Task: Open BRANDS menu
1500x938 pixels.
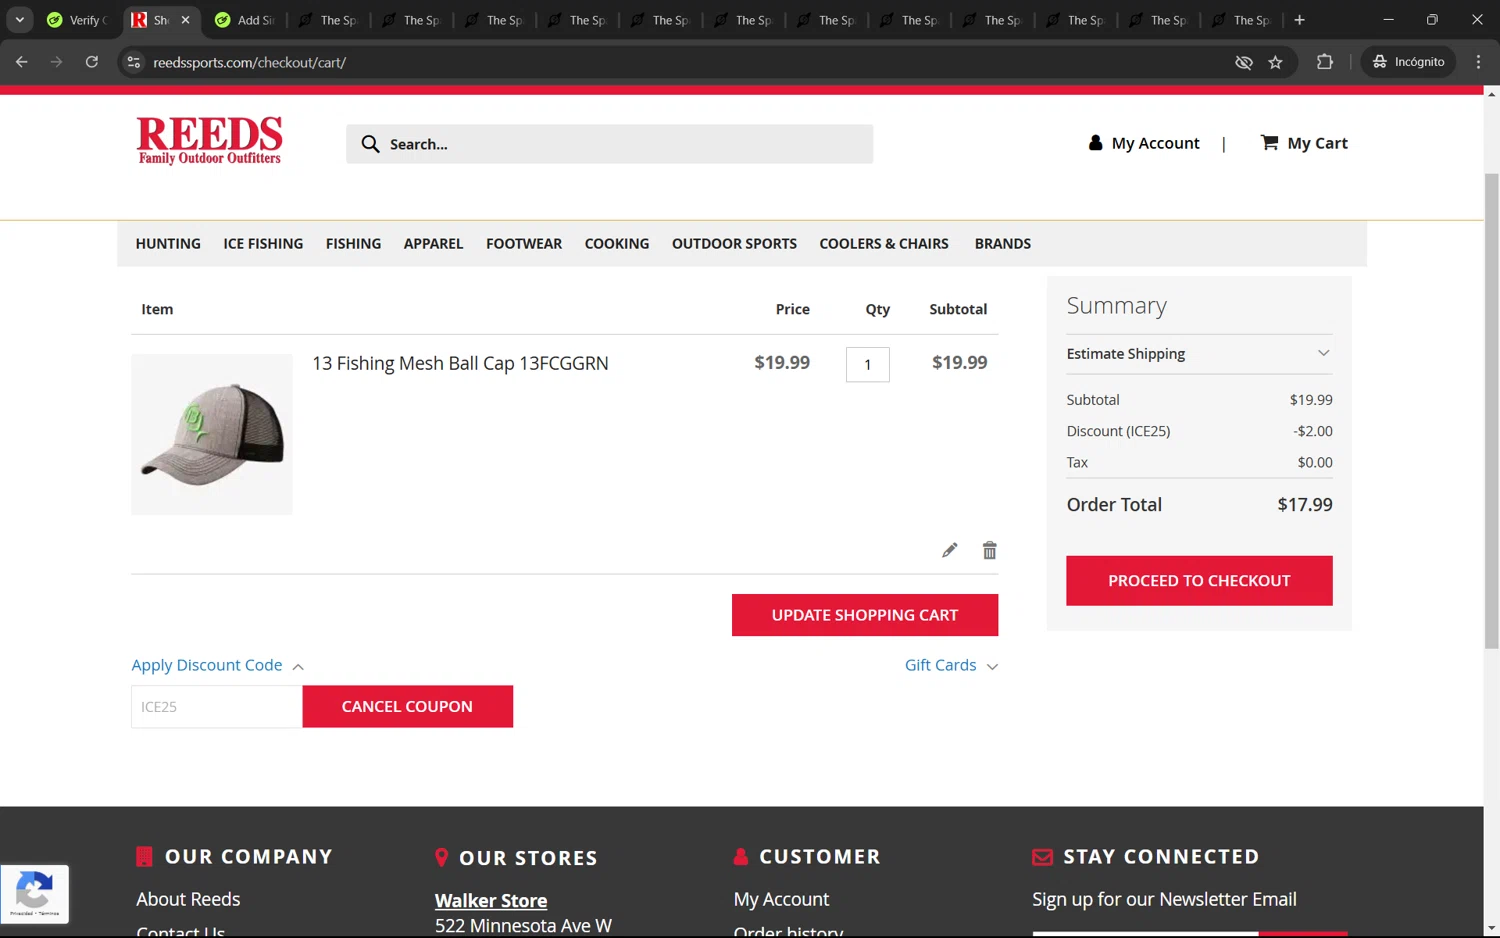Action: (x=1003, y=244)
